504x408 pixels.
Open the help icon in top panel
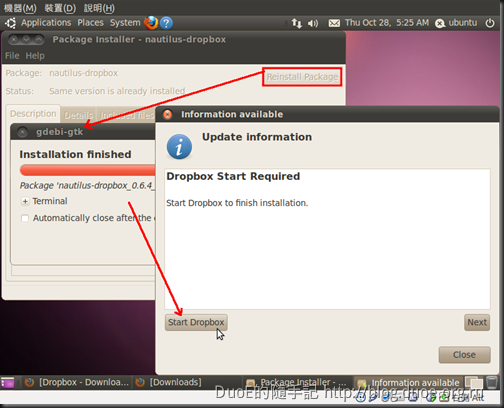pos(166,23)
